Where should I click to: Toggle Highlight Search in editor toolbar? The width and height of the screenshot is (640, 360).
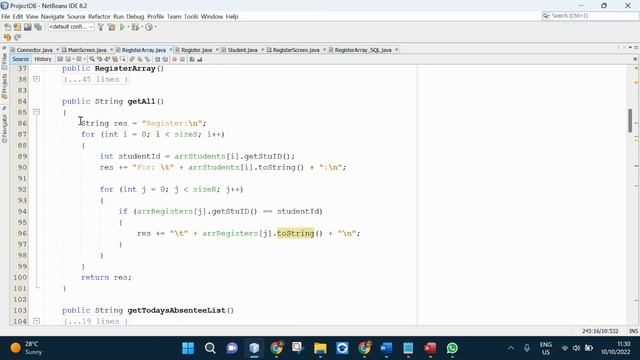115,59
